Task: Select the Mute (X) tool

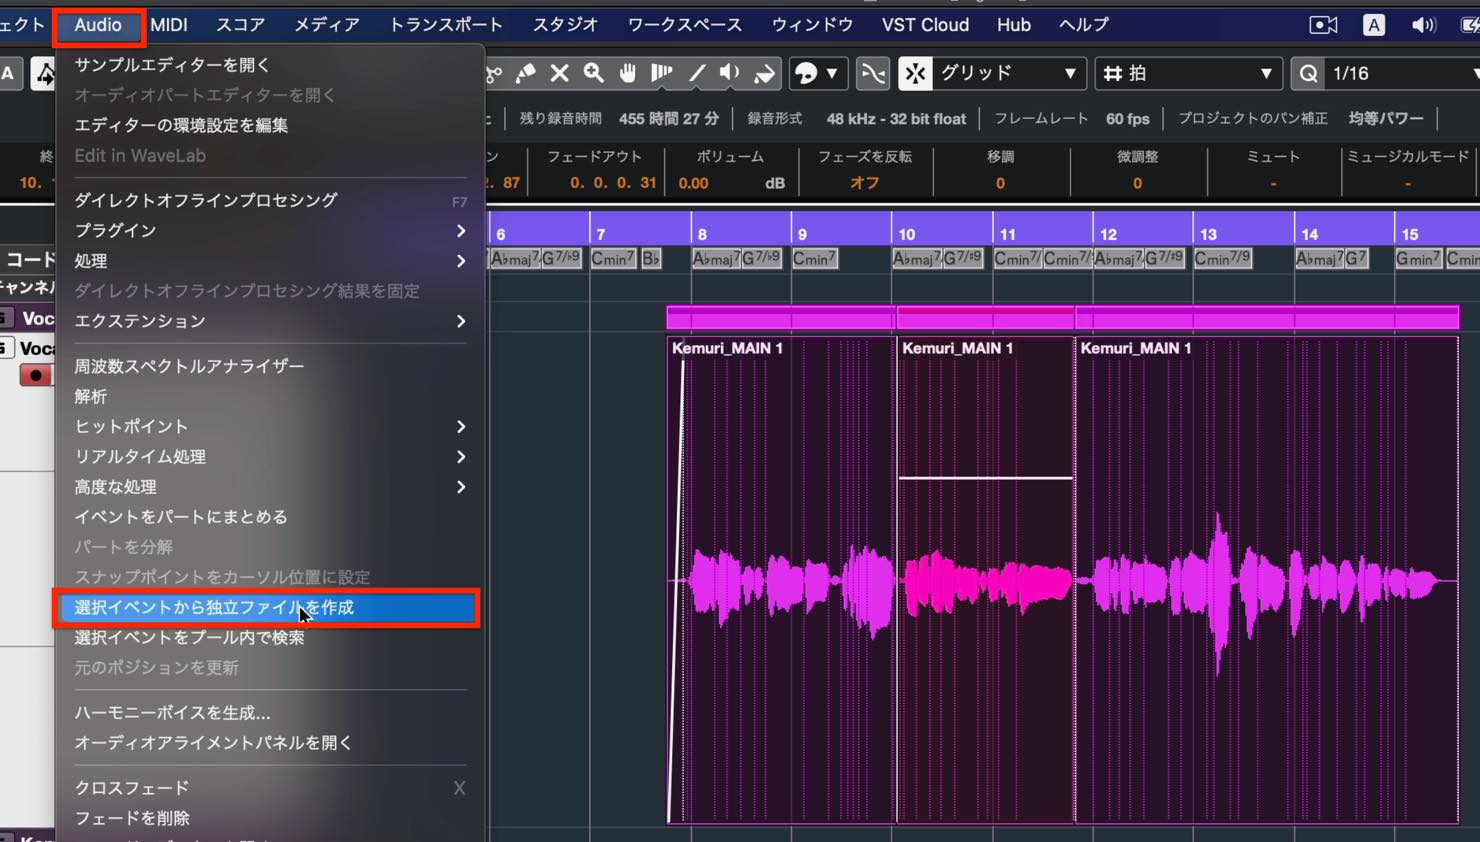Action: [x=560, y=73]
